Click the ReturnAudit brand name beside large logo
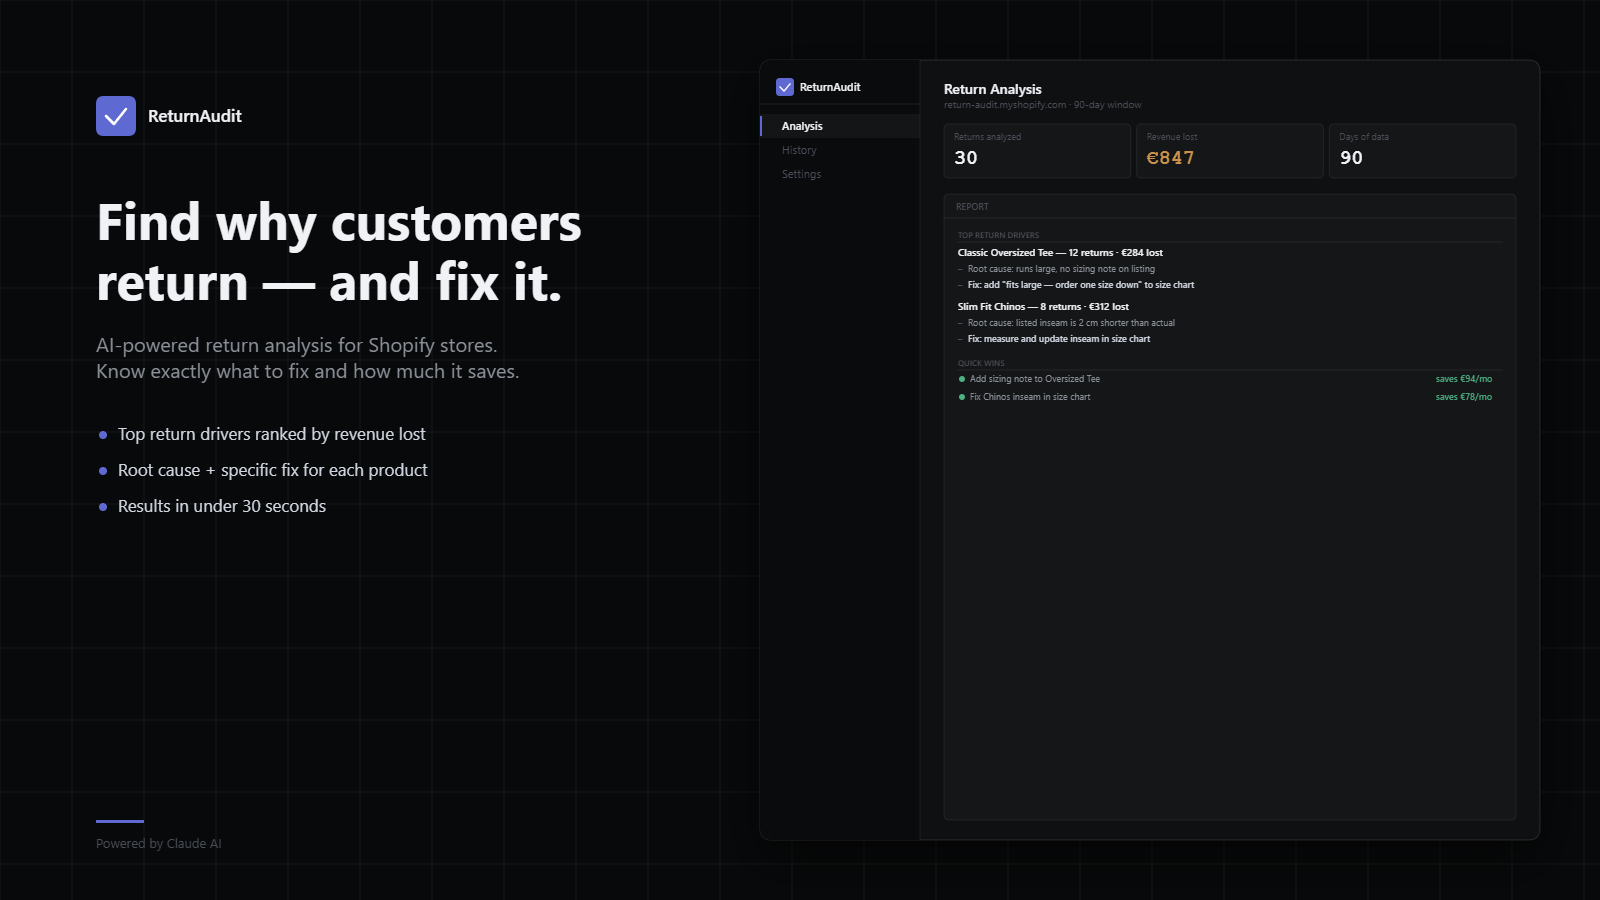Image resolution: width=1600 pixels, height=900 pixels. pyautogui.click(x=195, y=116)
